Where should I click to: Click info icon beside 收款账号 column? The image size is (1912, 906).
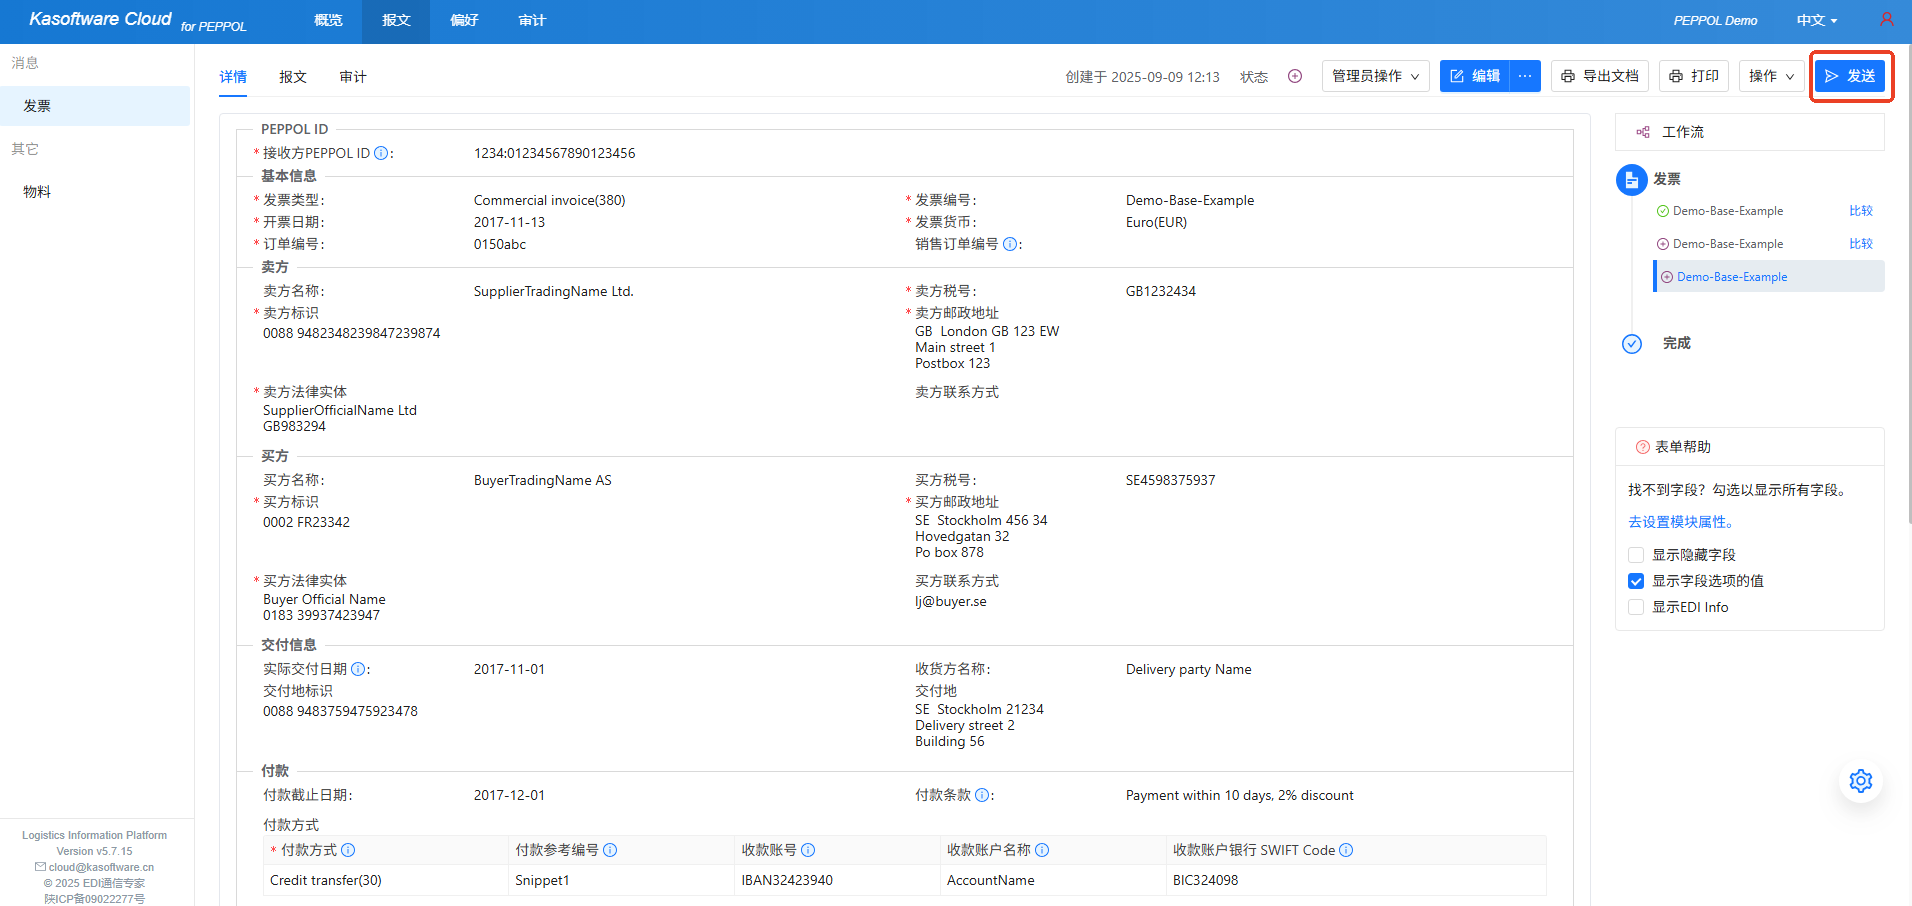[x=808, y=850]
